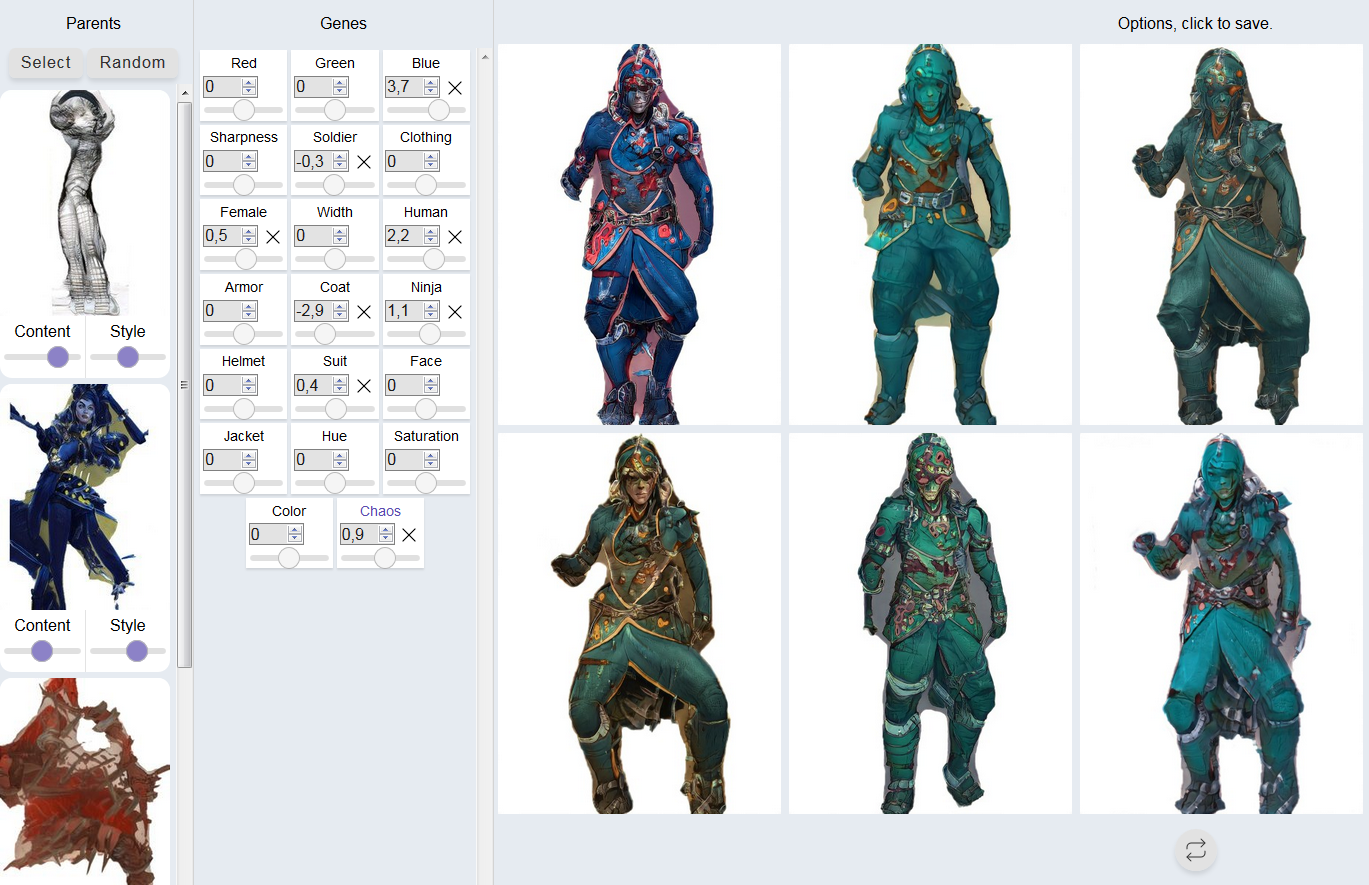The width and height of the screenshot is (1369, 885).
Task: Save the bottom-middle red-masked green character option
Action: pos(930,623)
